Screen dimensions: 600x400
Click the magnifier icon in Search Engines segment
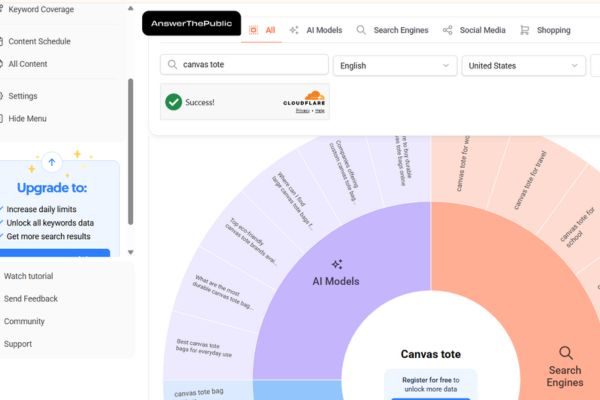(x=566, y=353)
